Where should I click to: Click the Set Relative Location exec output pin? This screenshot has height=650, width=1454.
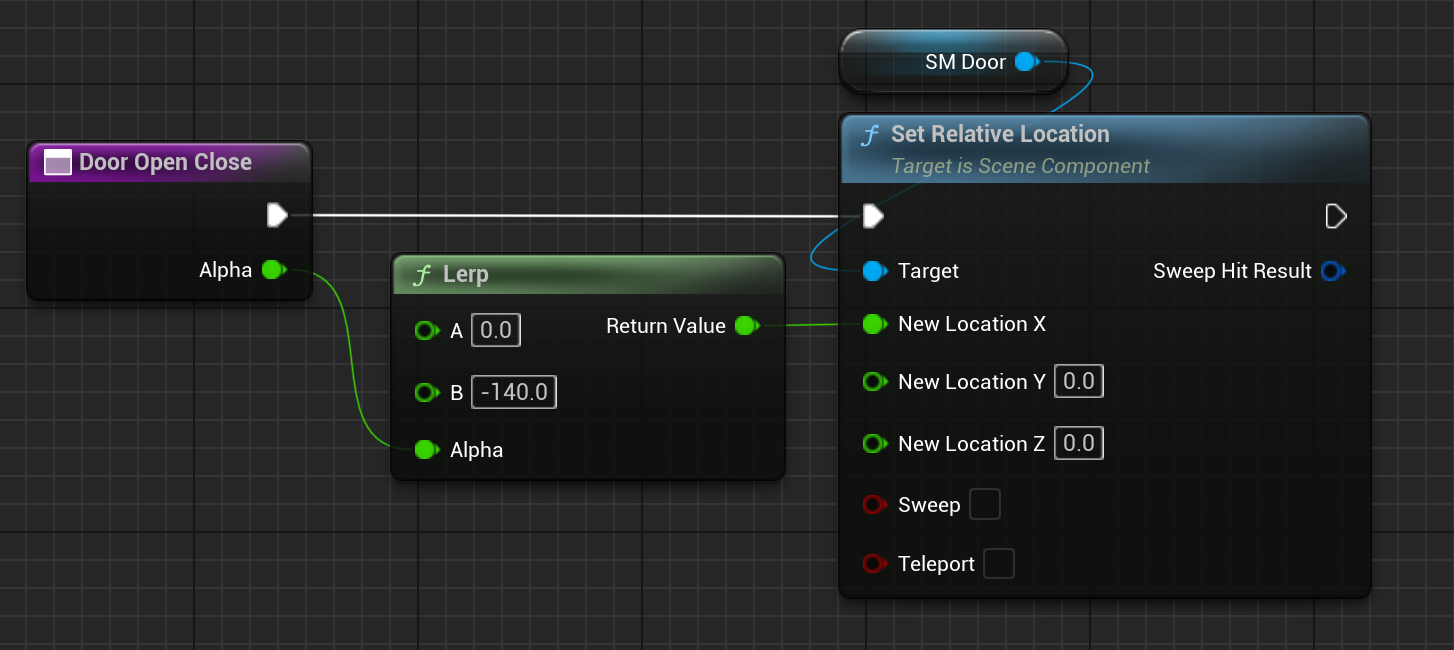(1335, 216)
